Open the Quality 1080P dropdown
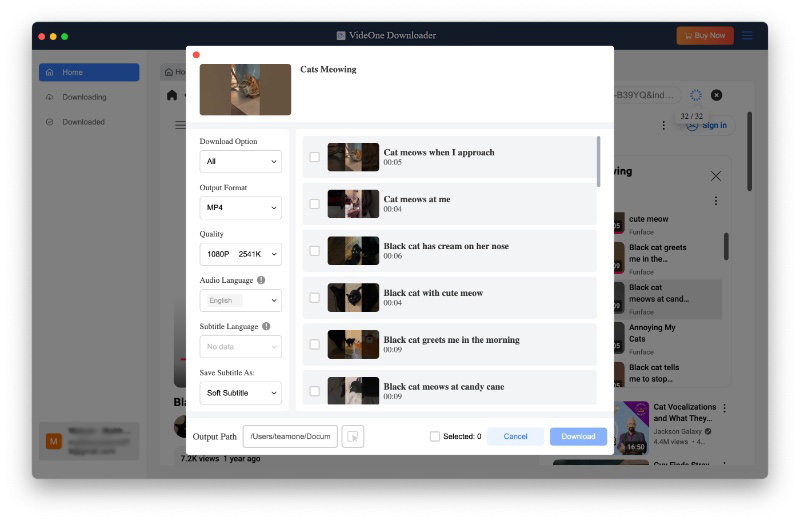 (240, 254)
